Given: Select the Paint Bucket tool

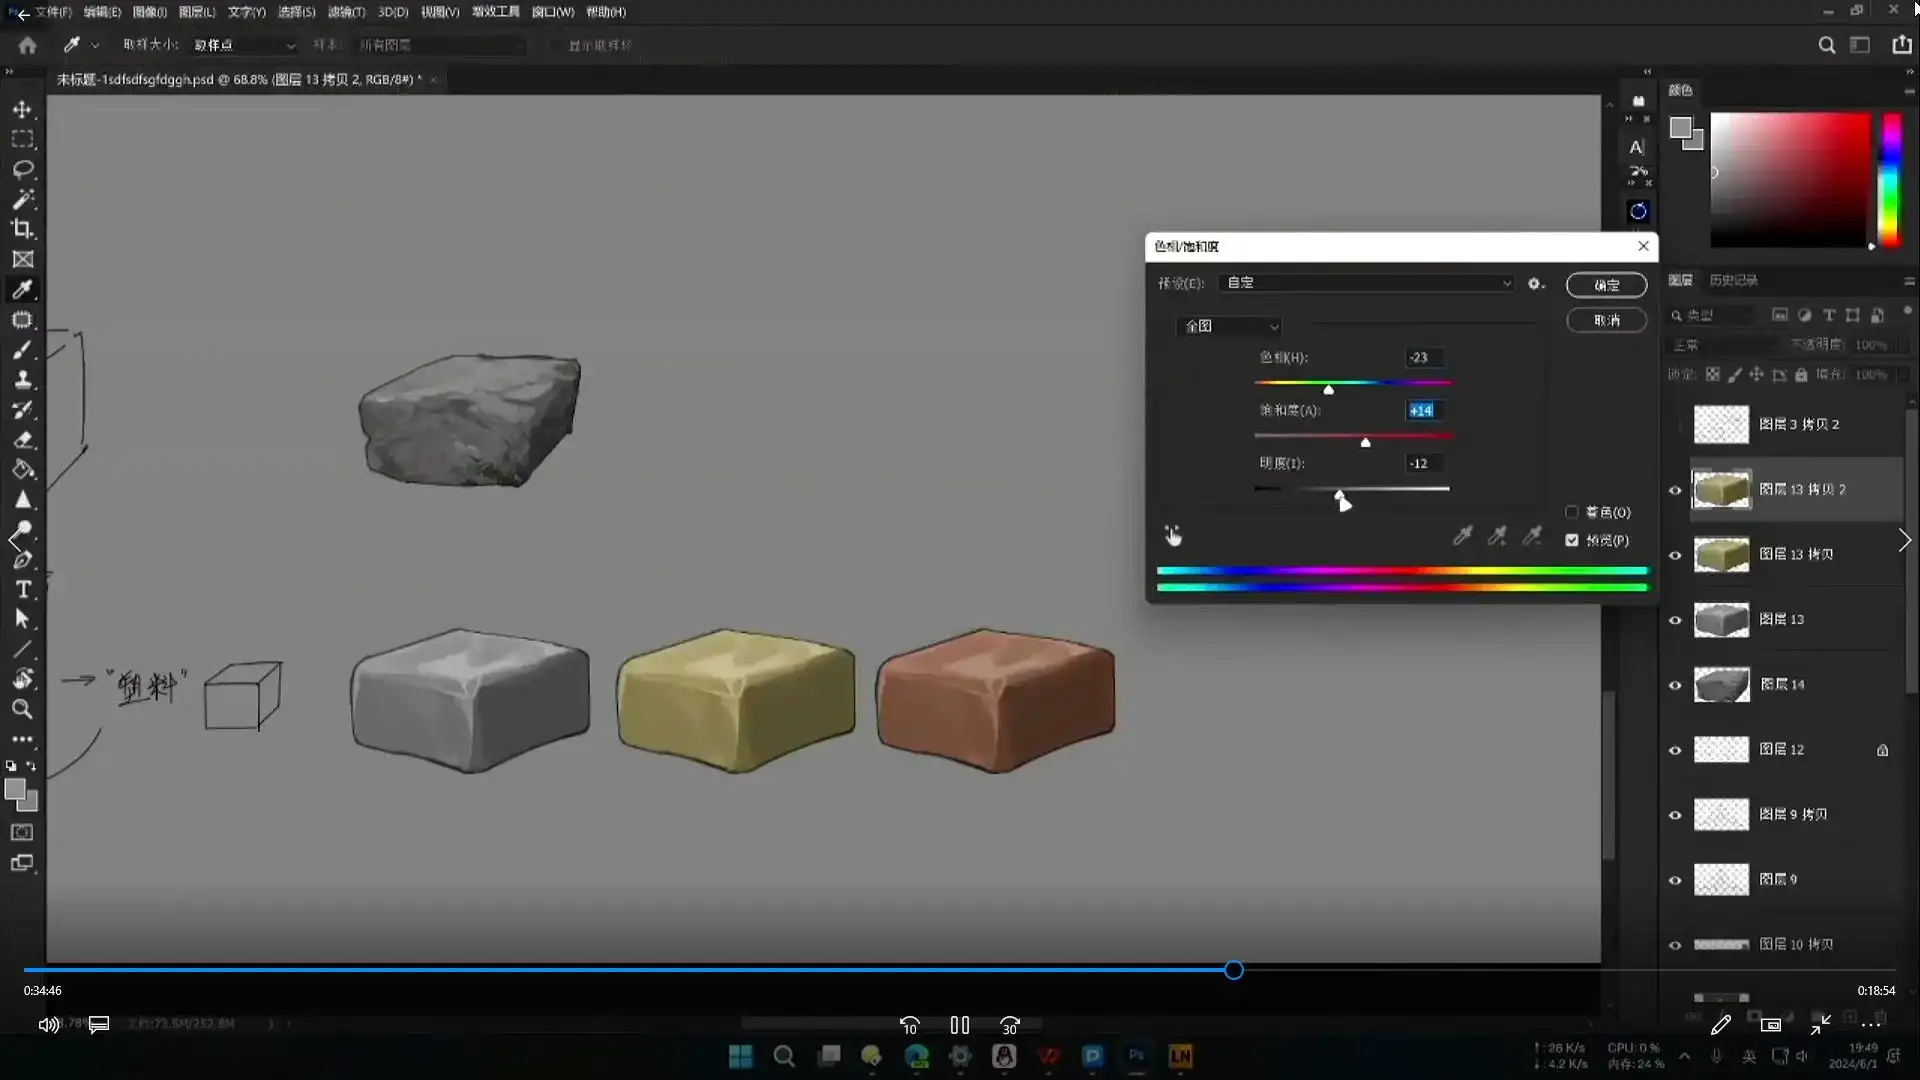Looking at the screenshot, I should tap(22, 470).
